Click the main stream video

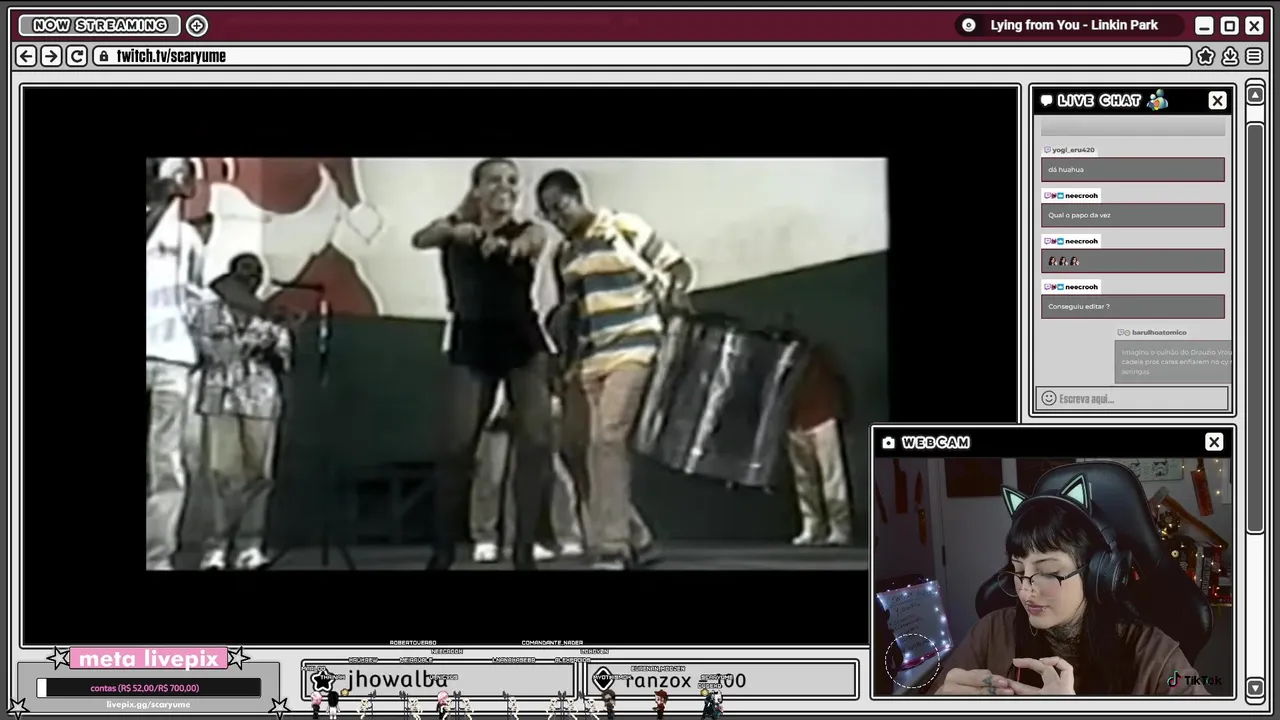click(x=516, y=364)
